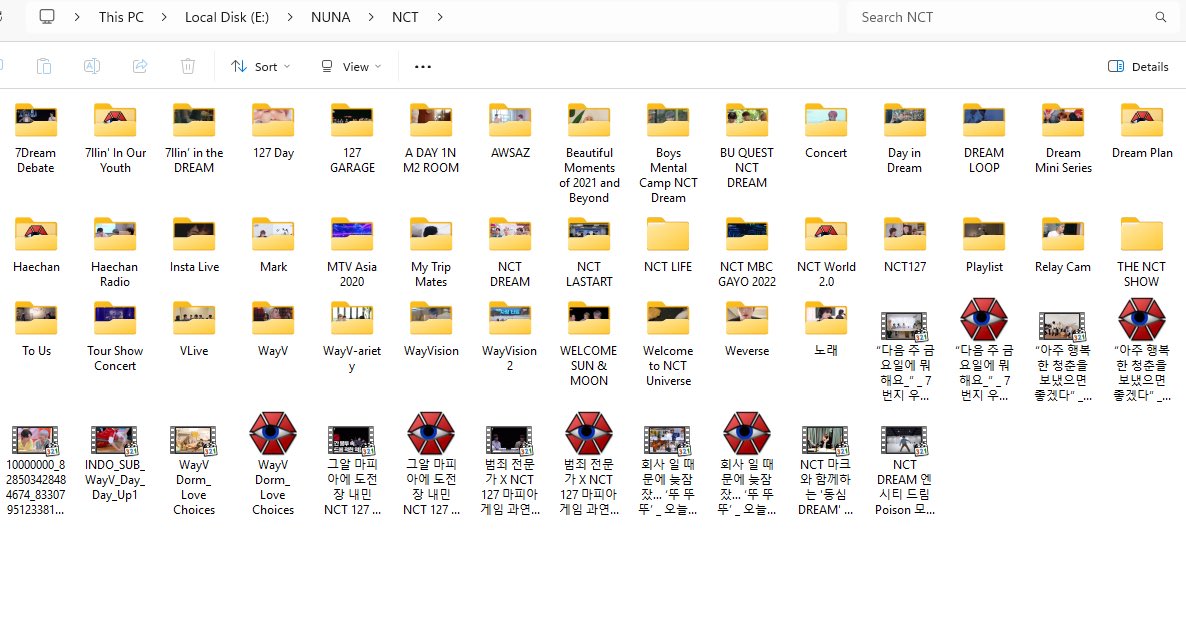Click the rename icon in toolbar
This screenshot has width=1186, height=634.
[92, 67]
